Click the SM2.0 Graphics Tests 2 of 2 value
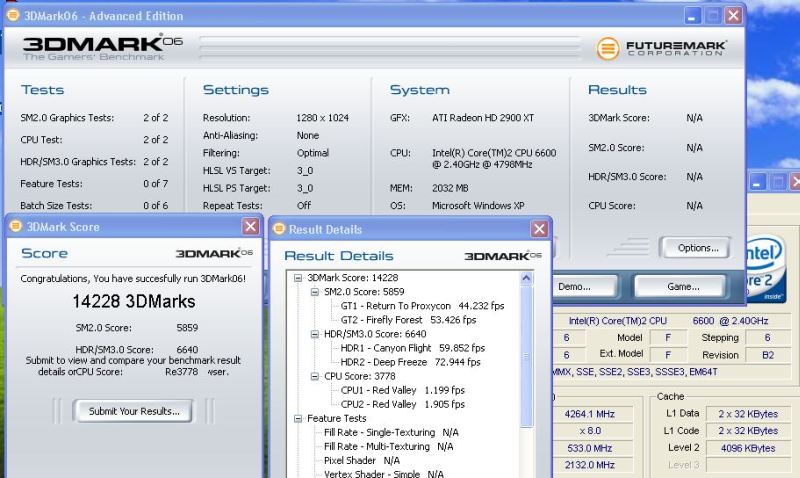Screen dimensions: 800x478 pos(156,118)
